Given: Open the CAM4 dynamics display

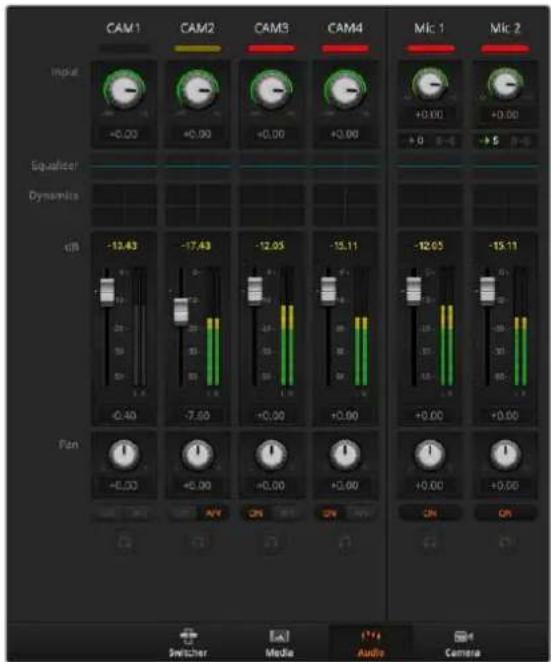Looking at the screenshot, I should click(345, 204).
